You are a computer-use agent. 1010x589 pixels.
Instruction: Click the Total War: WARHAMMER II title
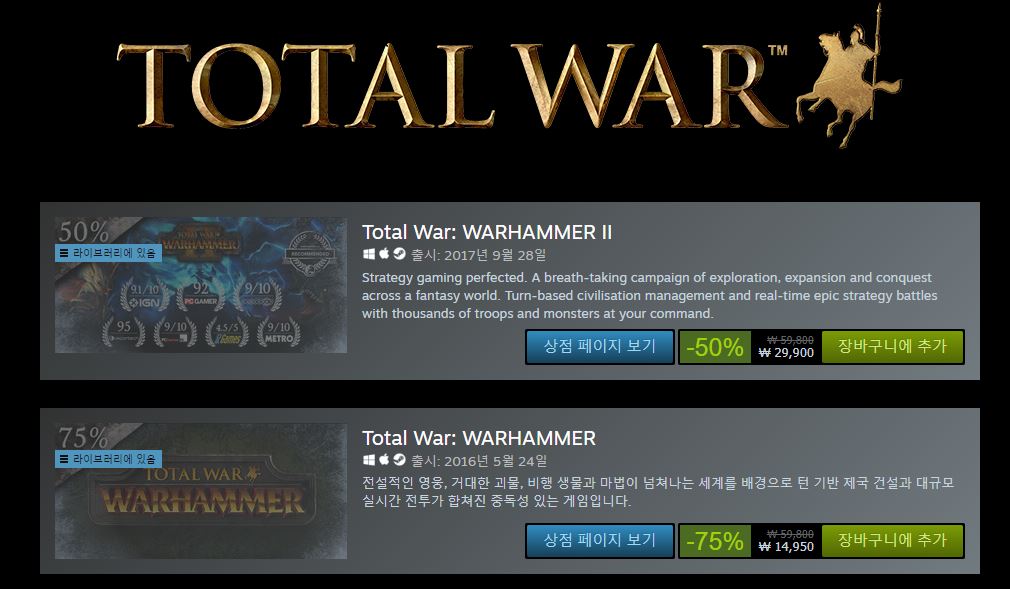[487, 232]
